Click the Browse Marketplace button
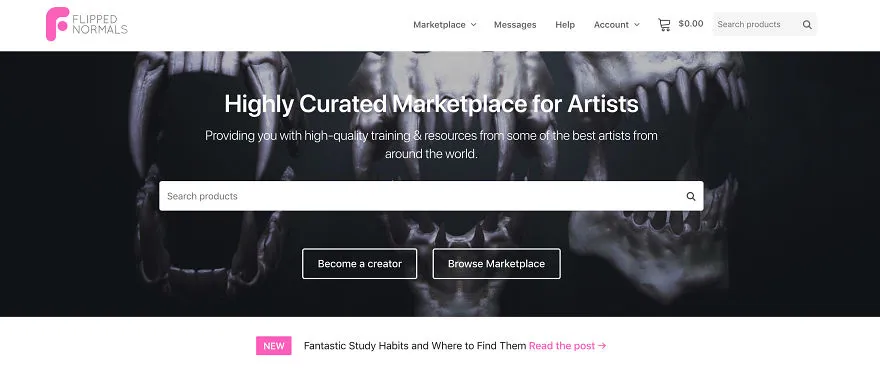This screenshot has width=880, height=390. tap(496, 264)
